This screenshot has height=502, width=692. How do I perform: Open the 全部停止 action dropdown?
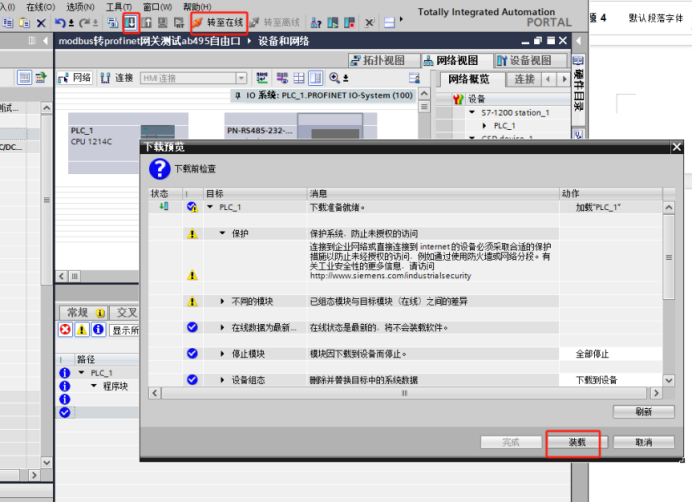(611, 354)
